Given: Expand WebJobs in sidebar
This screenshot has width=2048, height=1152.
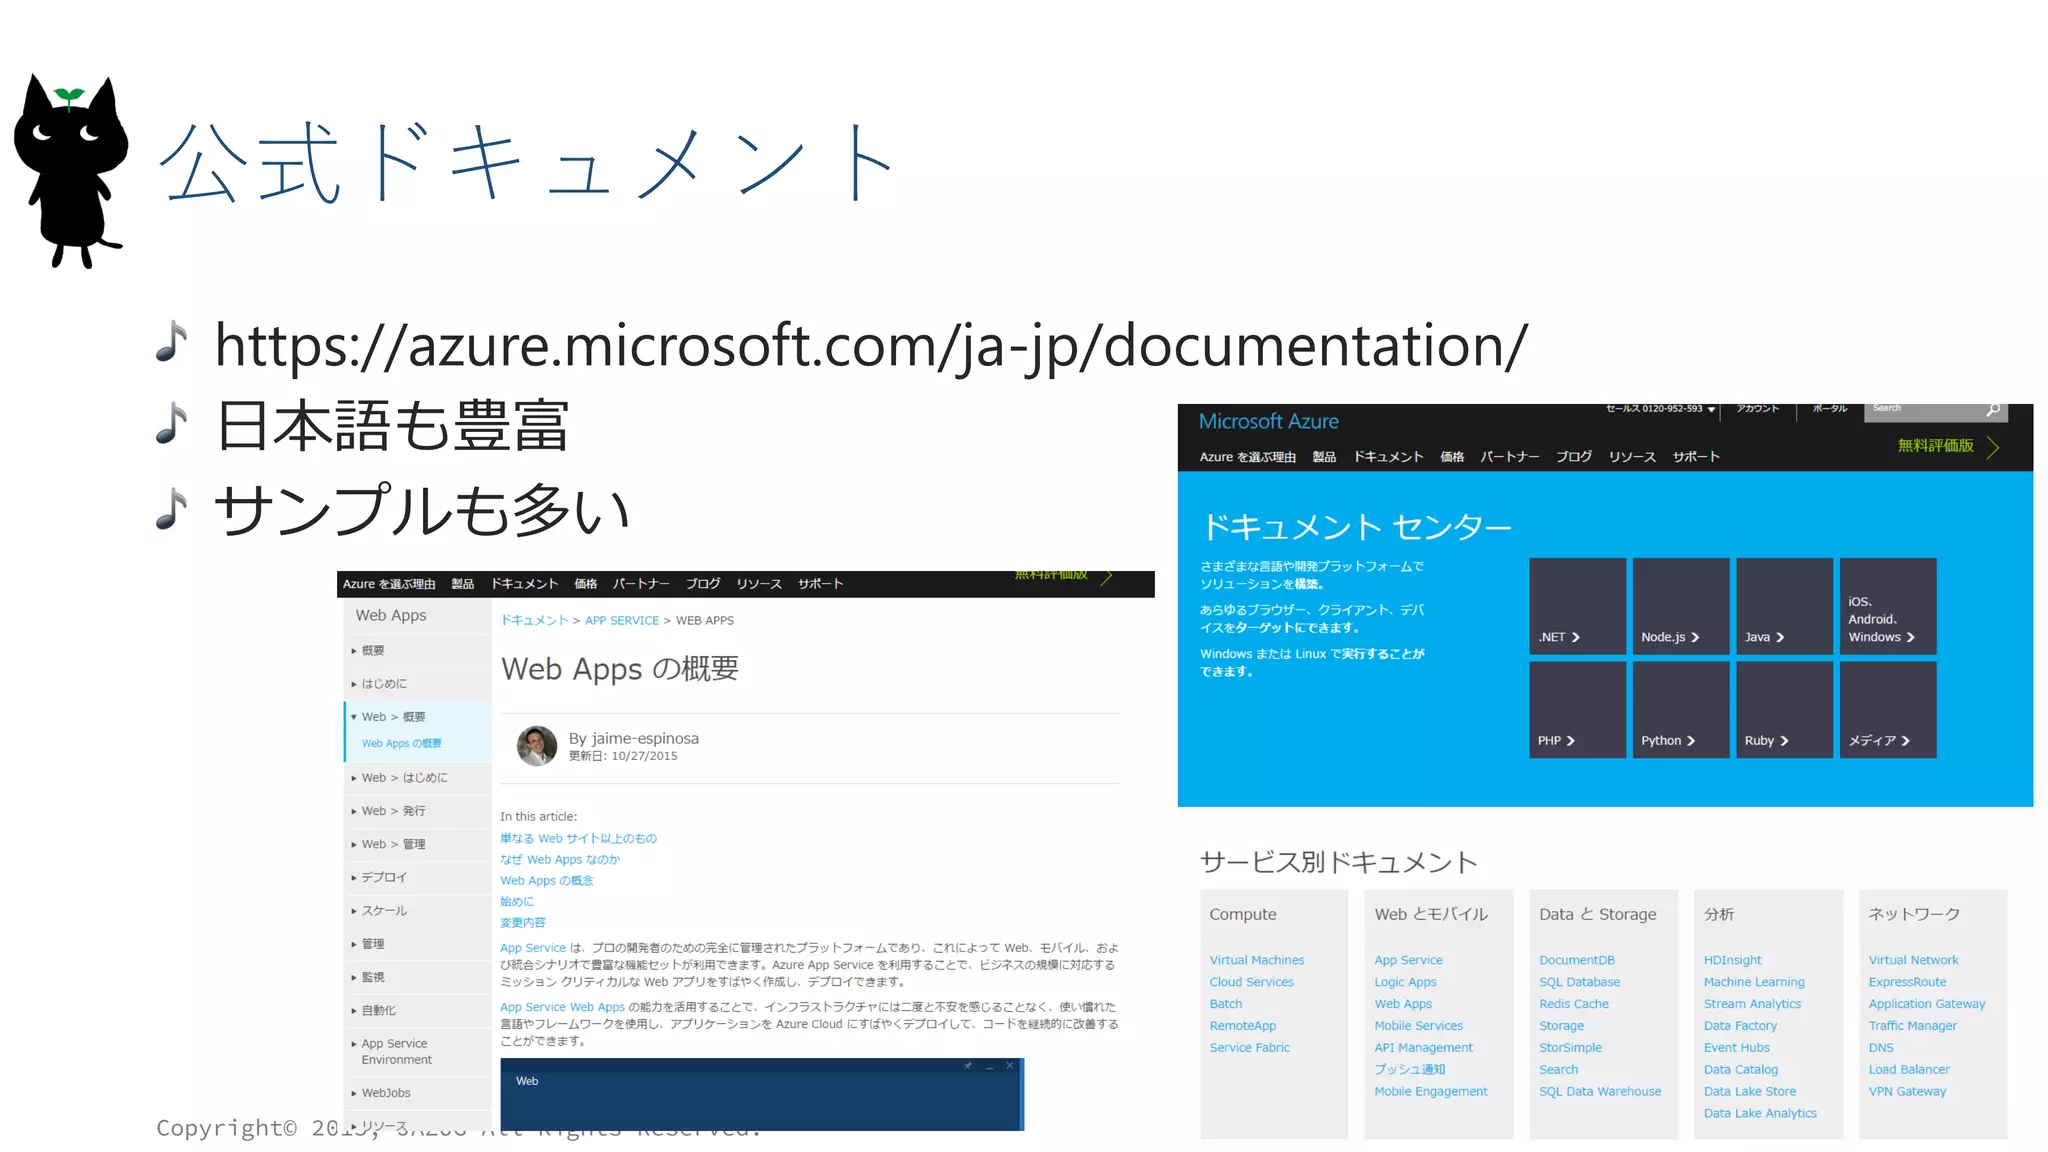Looking at the screenshot, I should 417,1094.
